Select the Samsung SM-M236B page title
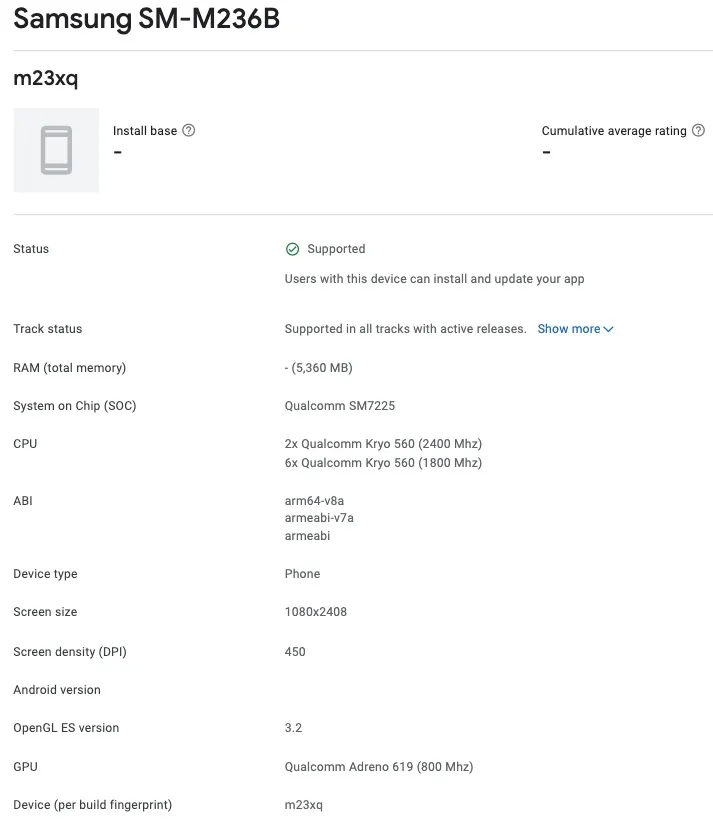The width and height of the screenshot is (713, 819). [146, 18]
